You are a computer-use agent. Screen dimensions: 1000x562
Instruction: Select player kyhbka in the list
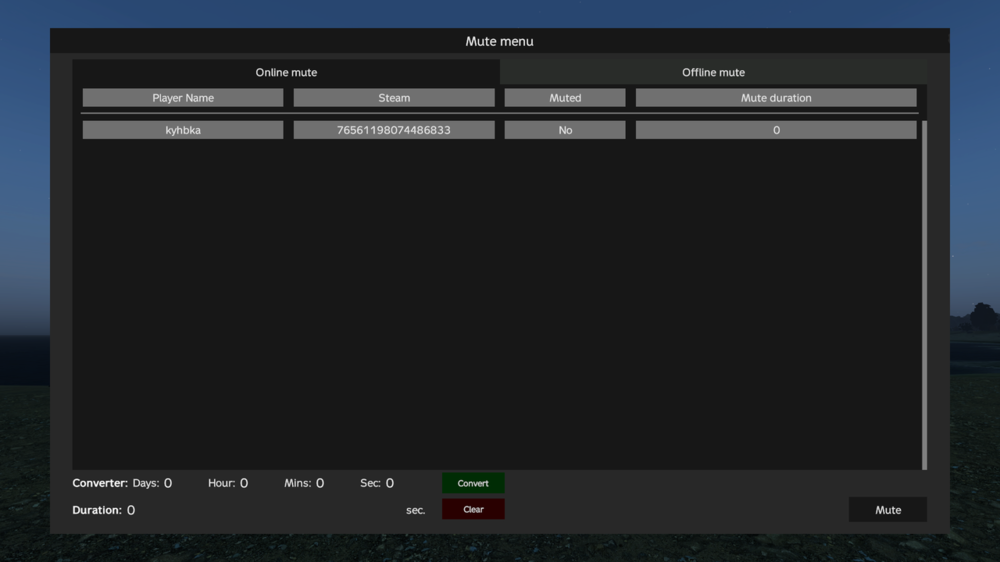pos(183,130)
